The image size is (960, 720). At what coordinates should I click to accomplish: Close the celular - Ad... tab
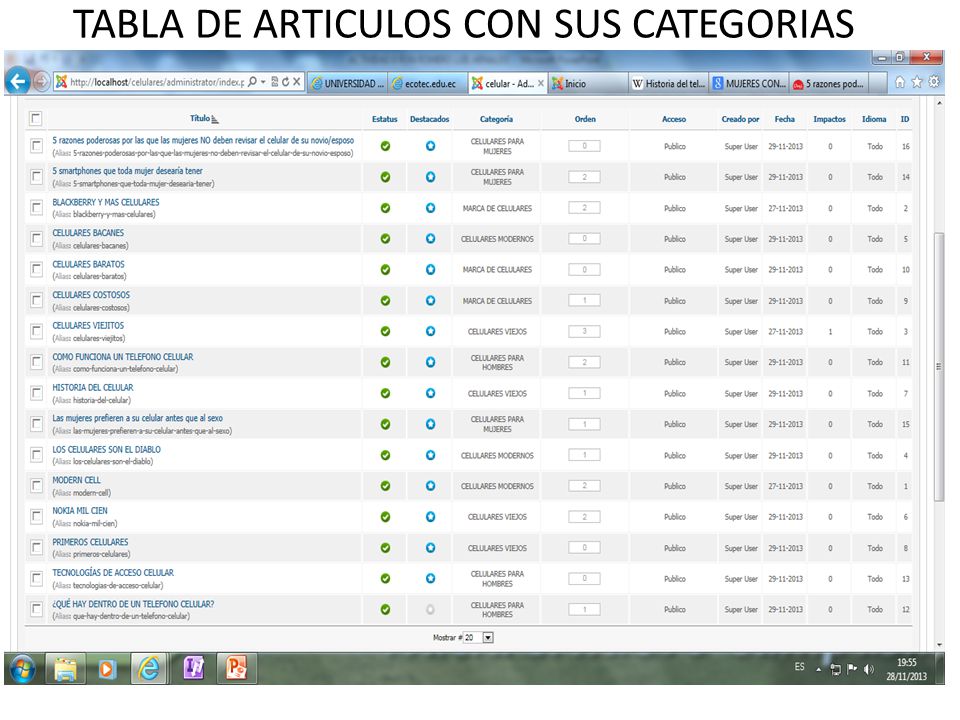point(541,84)
